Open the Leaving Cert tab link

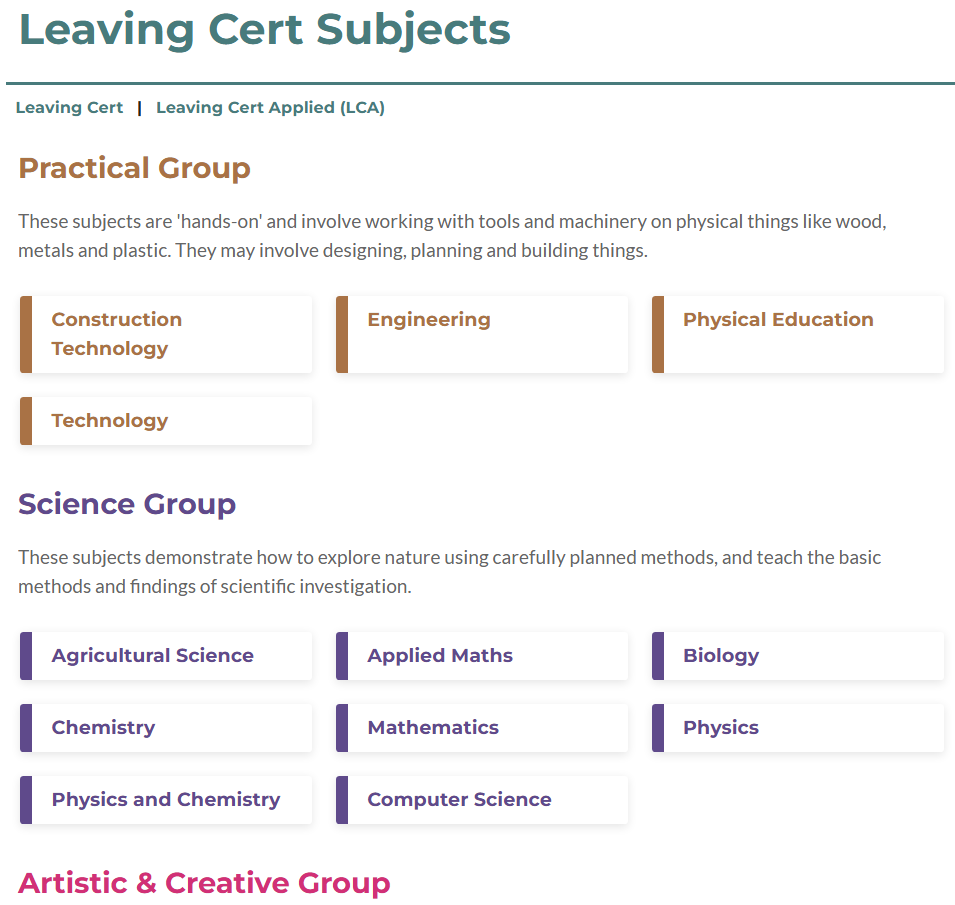point(69,108)
